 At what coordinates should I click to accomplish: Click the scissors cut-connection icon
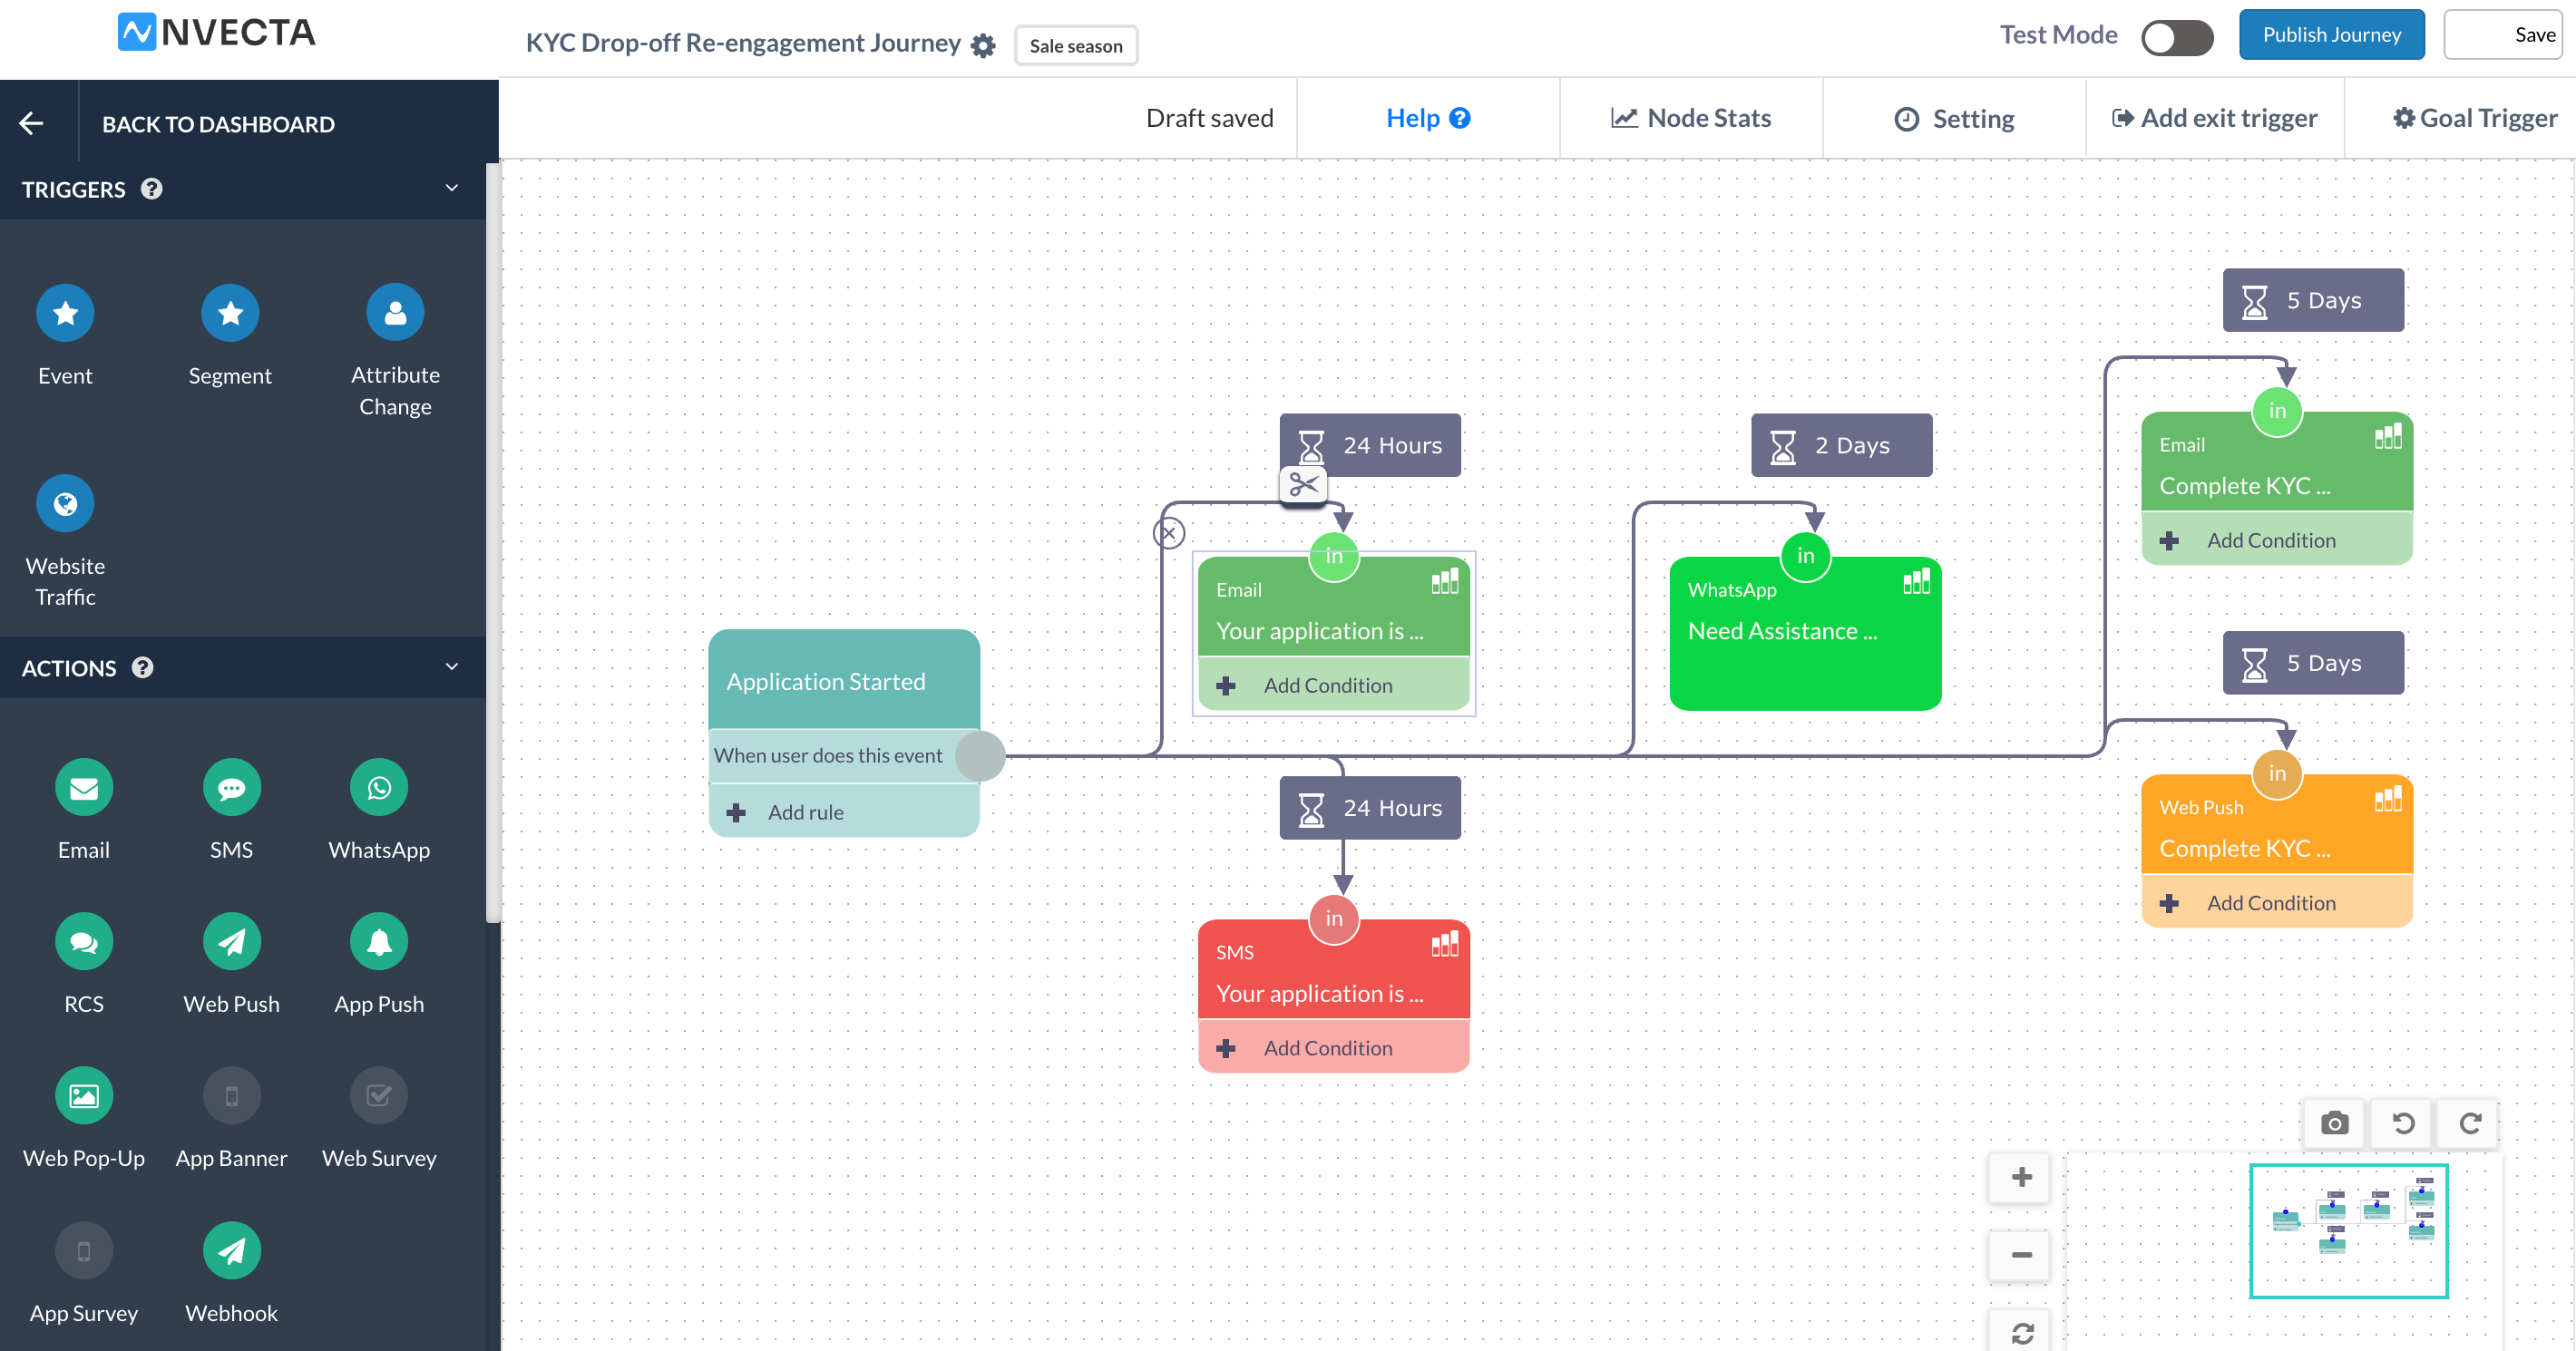pyautogui.click(x=1303, y=485)
